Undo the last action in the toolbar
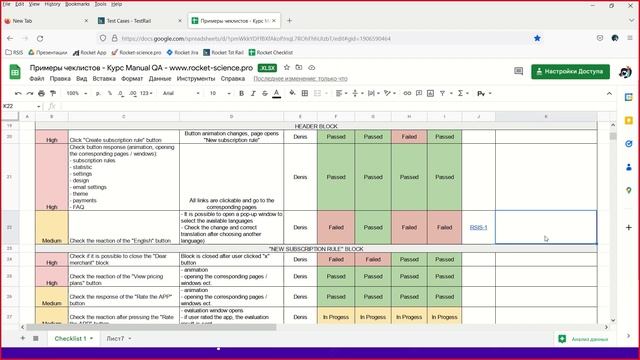 tap(18, 93)
